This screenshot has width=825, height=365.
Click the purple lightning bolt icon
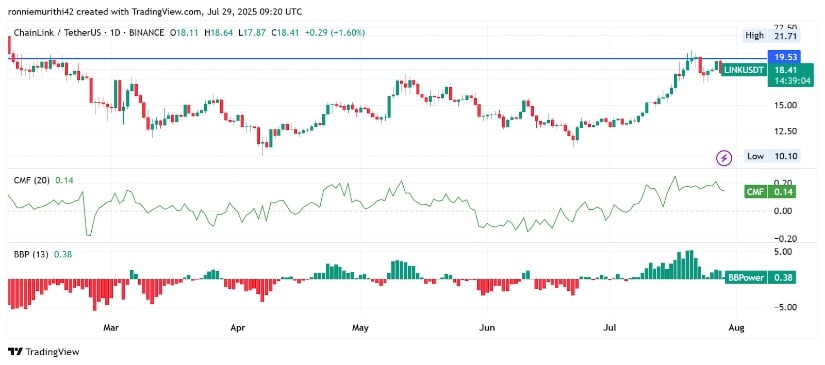click(x=725, y=157)
